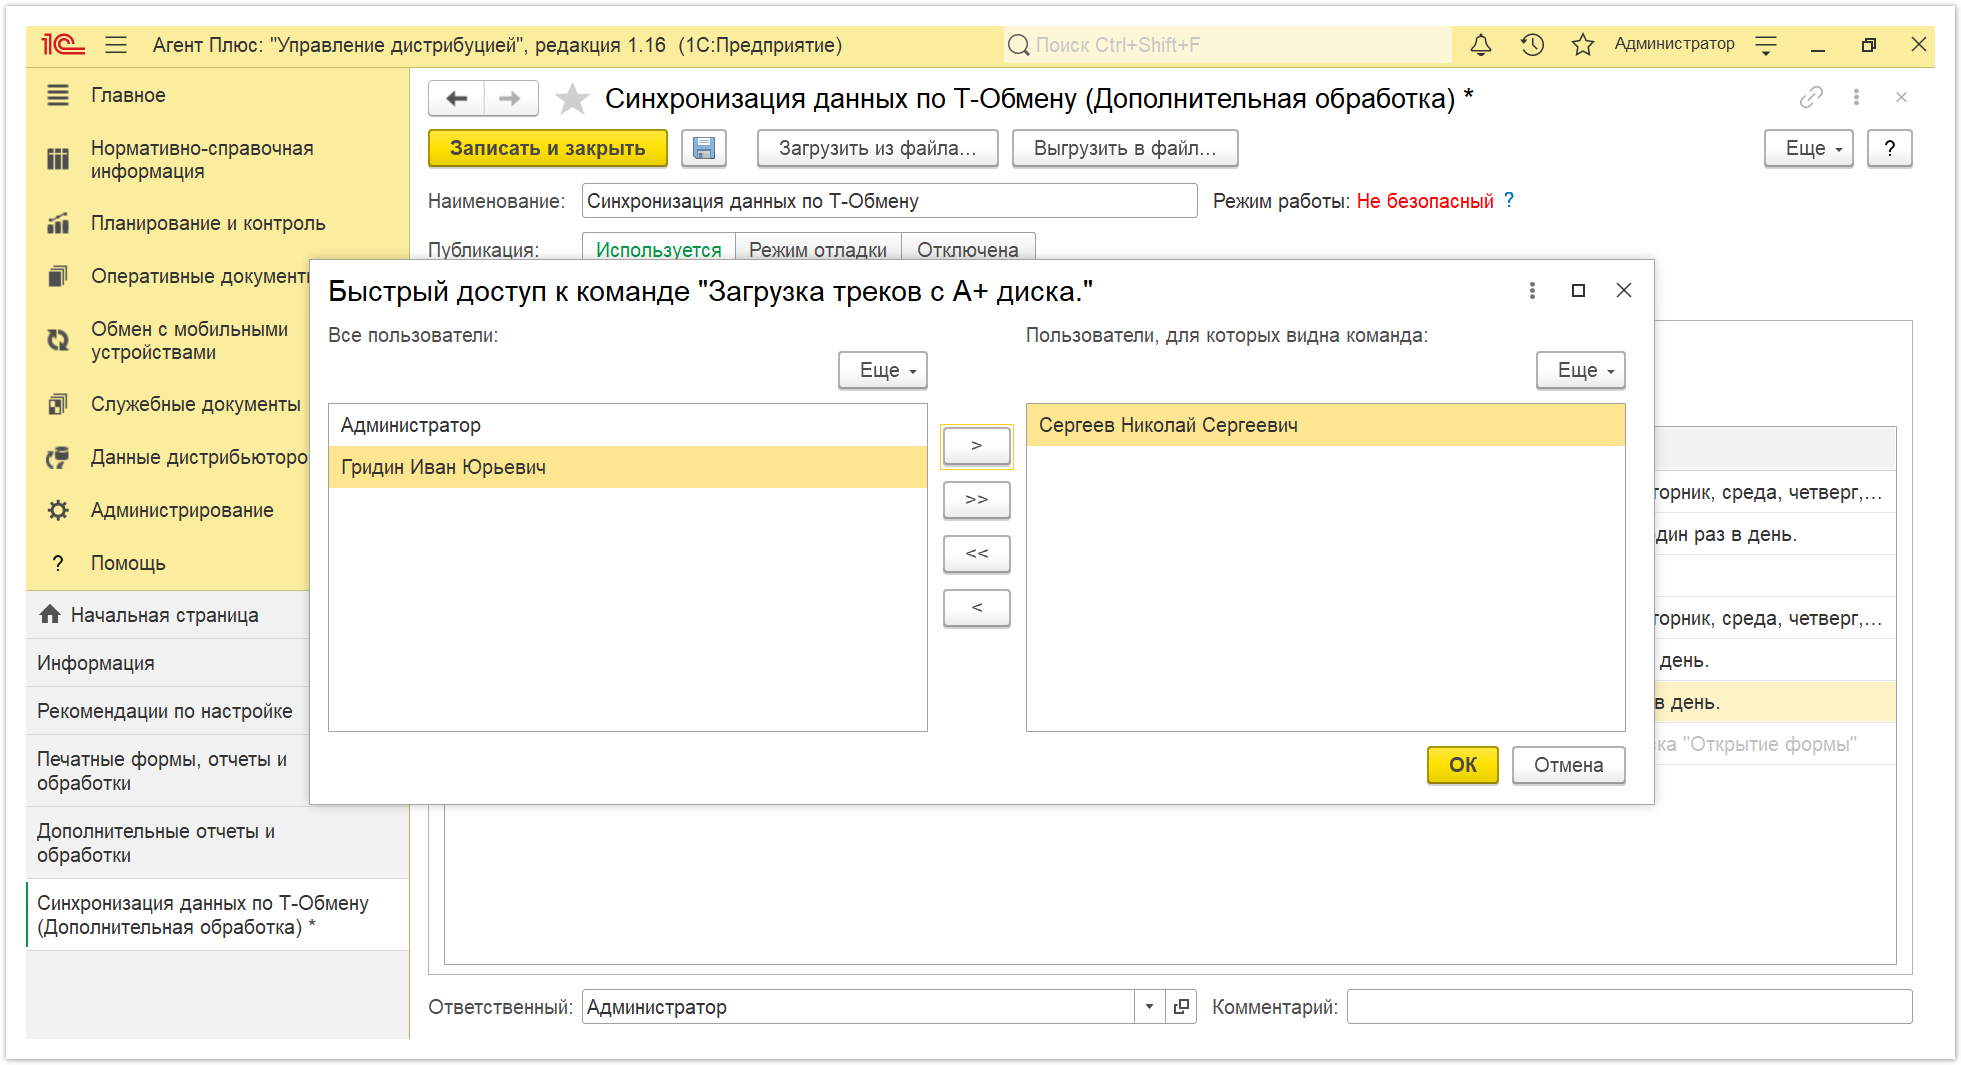Open Данные дистрибьюторов section
Screen dimensions: 1961x1065
point(198,457)
